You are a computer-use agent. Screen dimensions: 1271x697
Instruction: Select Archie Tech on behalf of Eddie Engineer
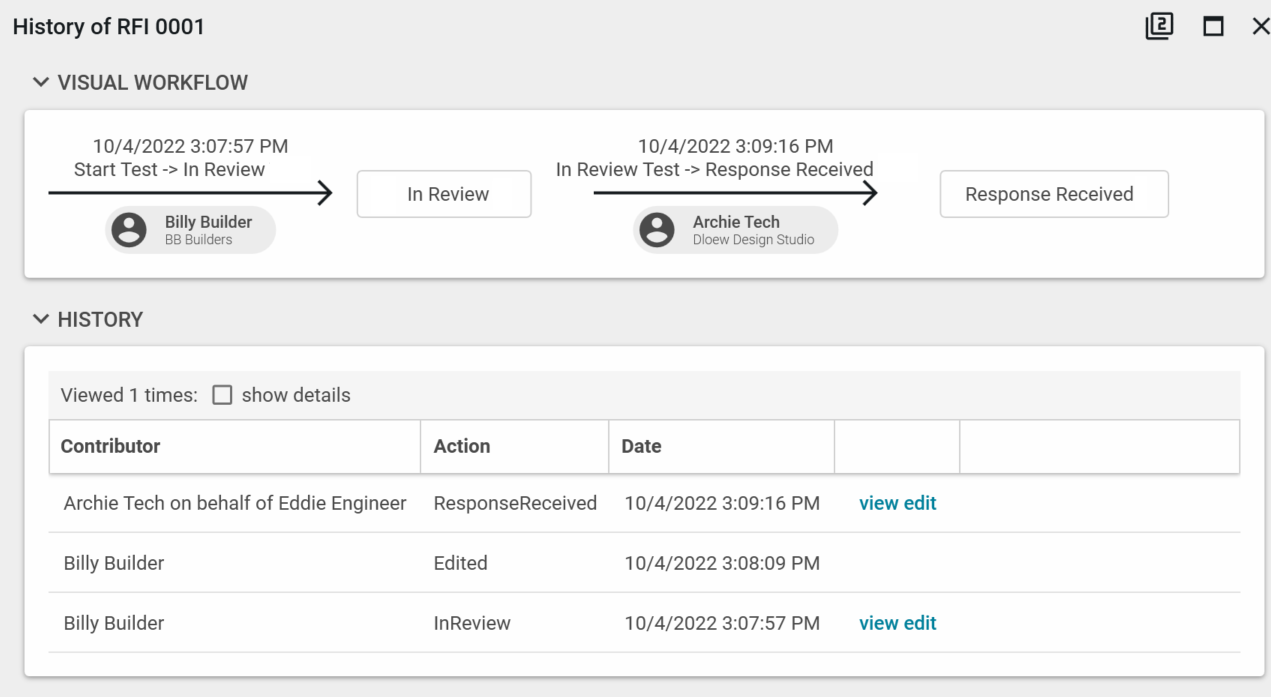coord(235,503)
